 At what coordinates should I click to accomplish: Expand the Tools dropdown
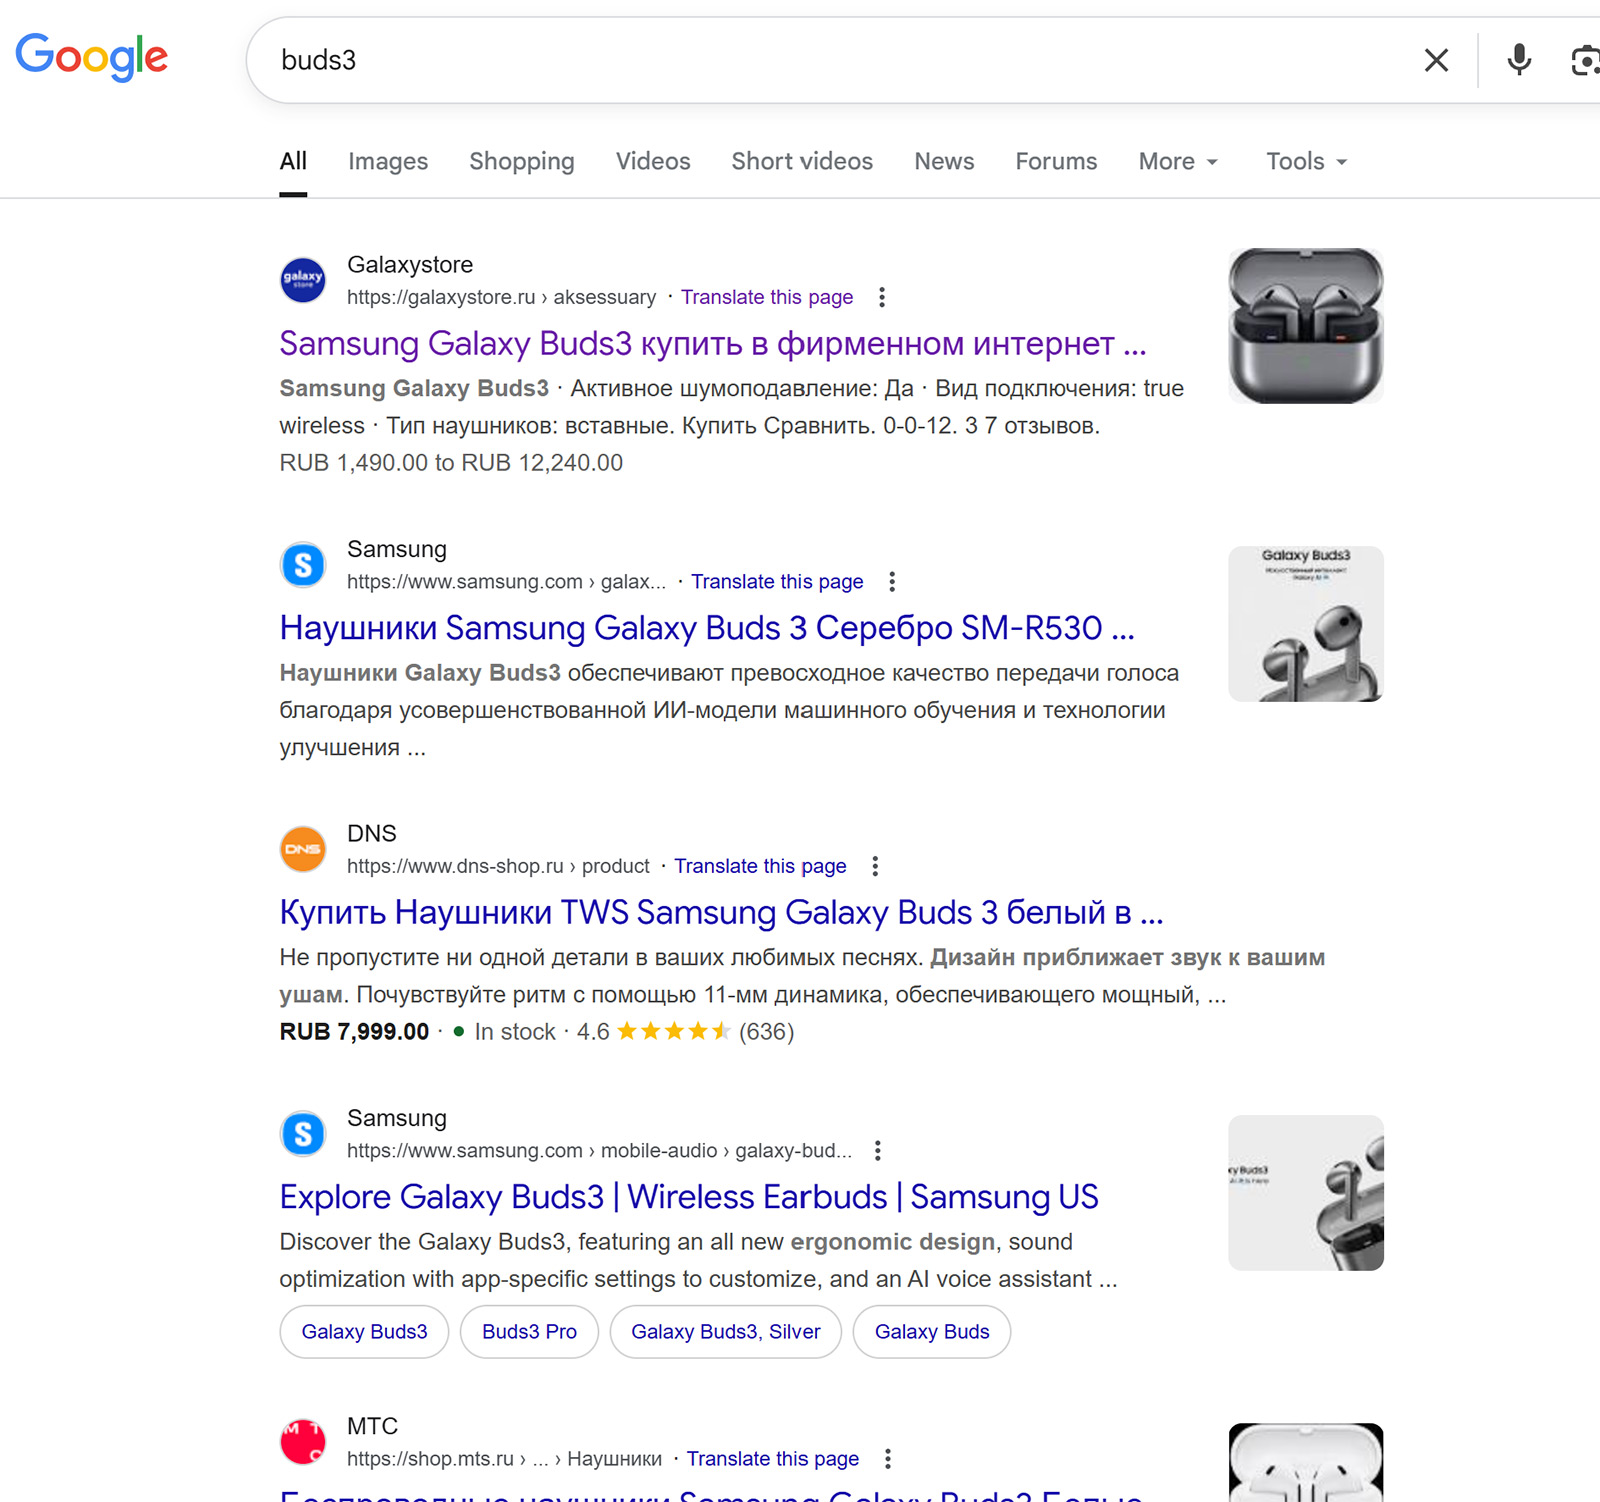point(1307,162)
